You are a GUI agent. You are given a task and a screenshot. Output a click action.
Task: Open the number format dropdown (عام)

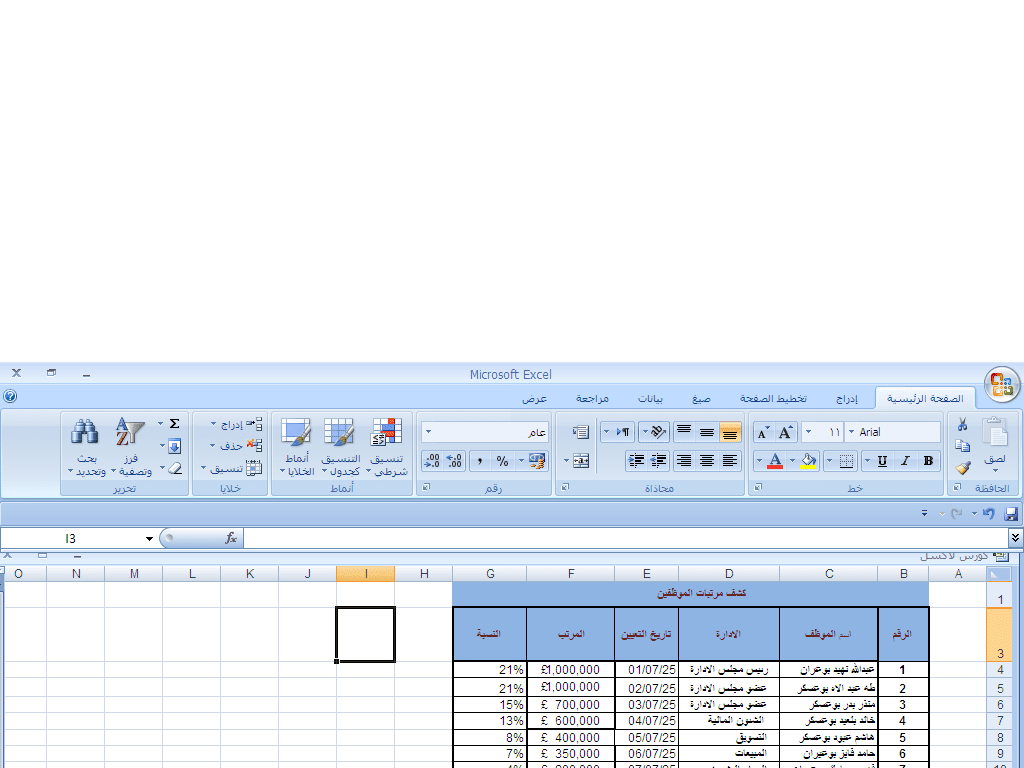click(428, 432)
